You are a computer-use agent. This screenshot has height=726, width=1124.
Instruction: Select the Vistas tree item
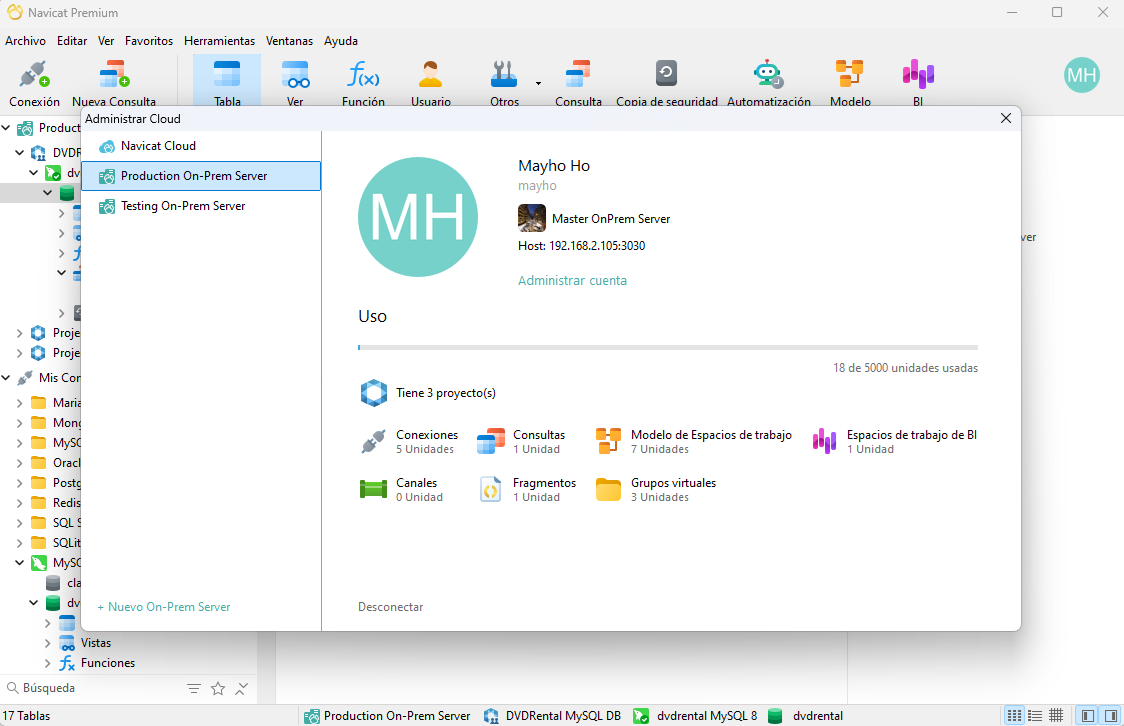tap(96, 644)
